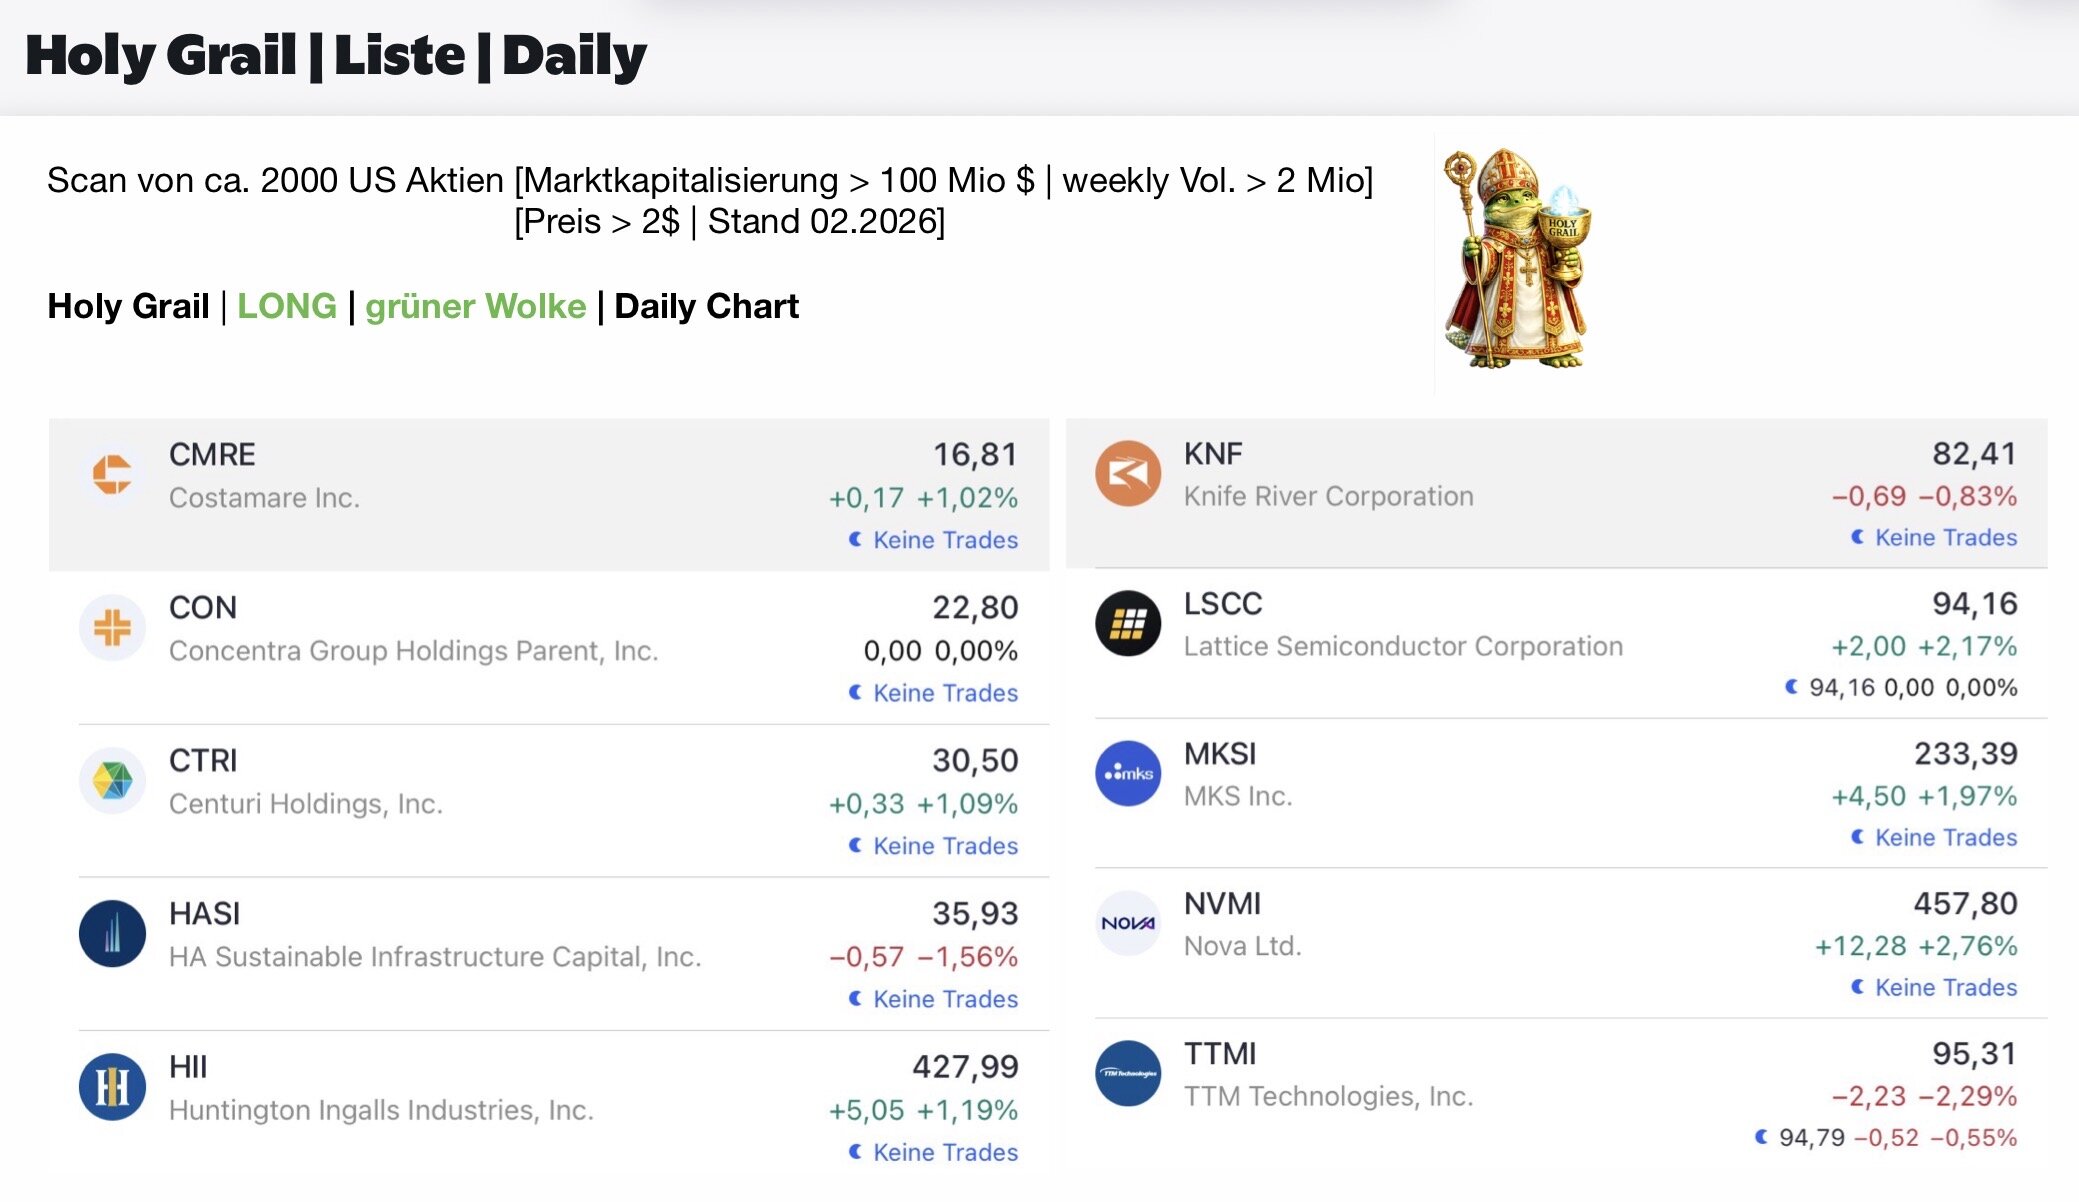The width and height of the screenshot is (2079, 1202).
Task: Click the Costamare CMRE logo icon
Action: (112, 474)
